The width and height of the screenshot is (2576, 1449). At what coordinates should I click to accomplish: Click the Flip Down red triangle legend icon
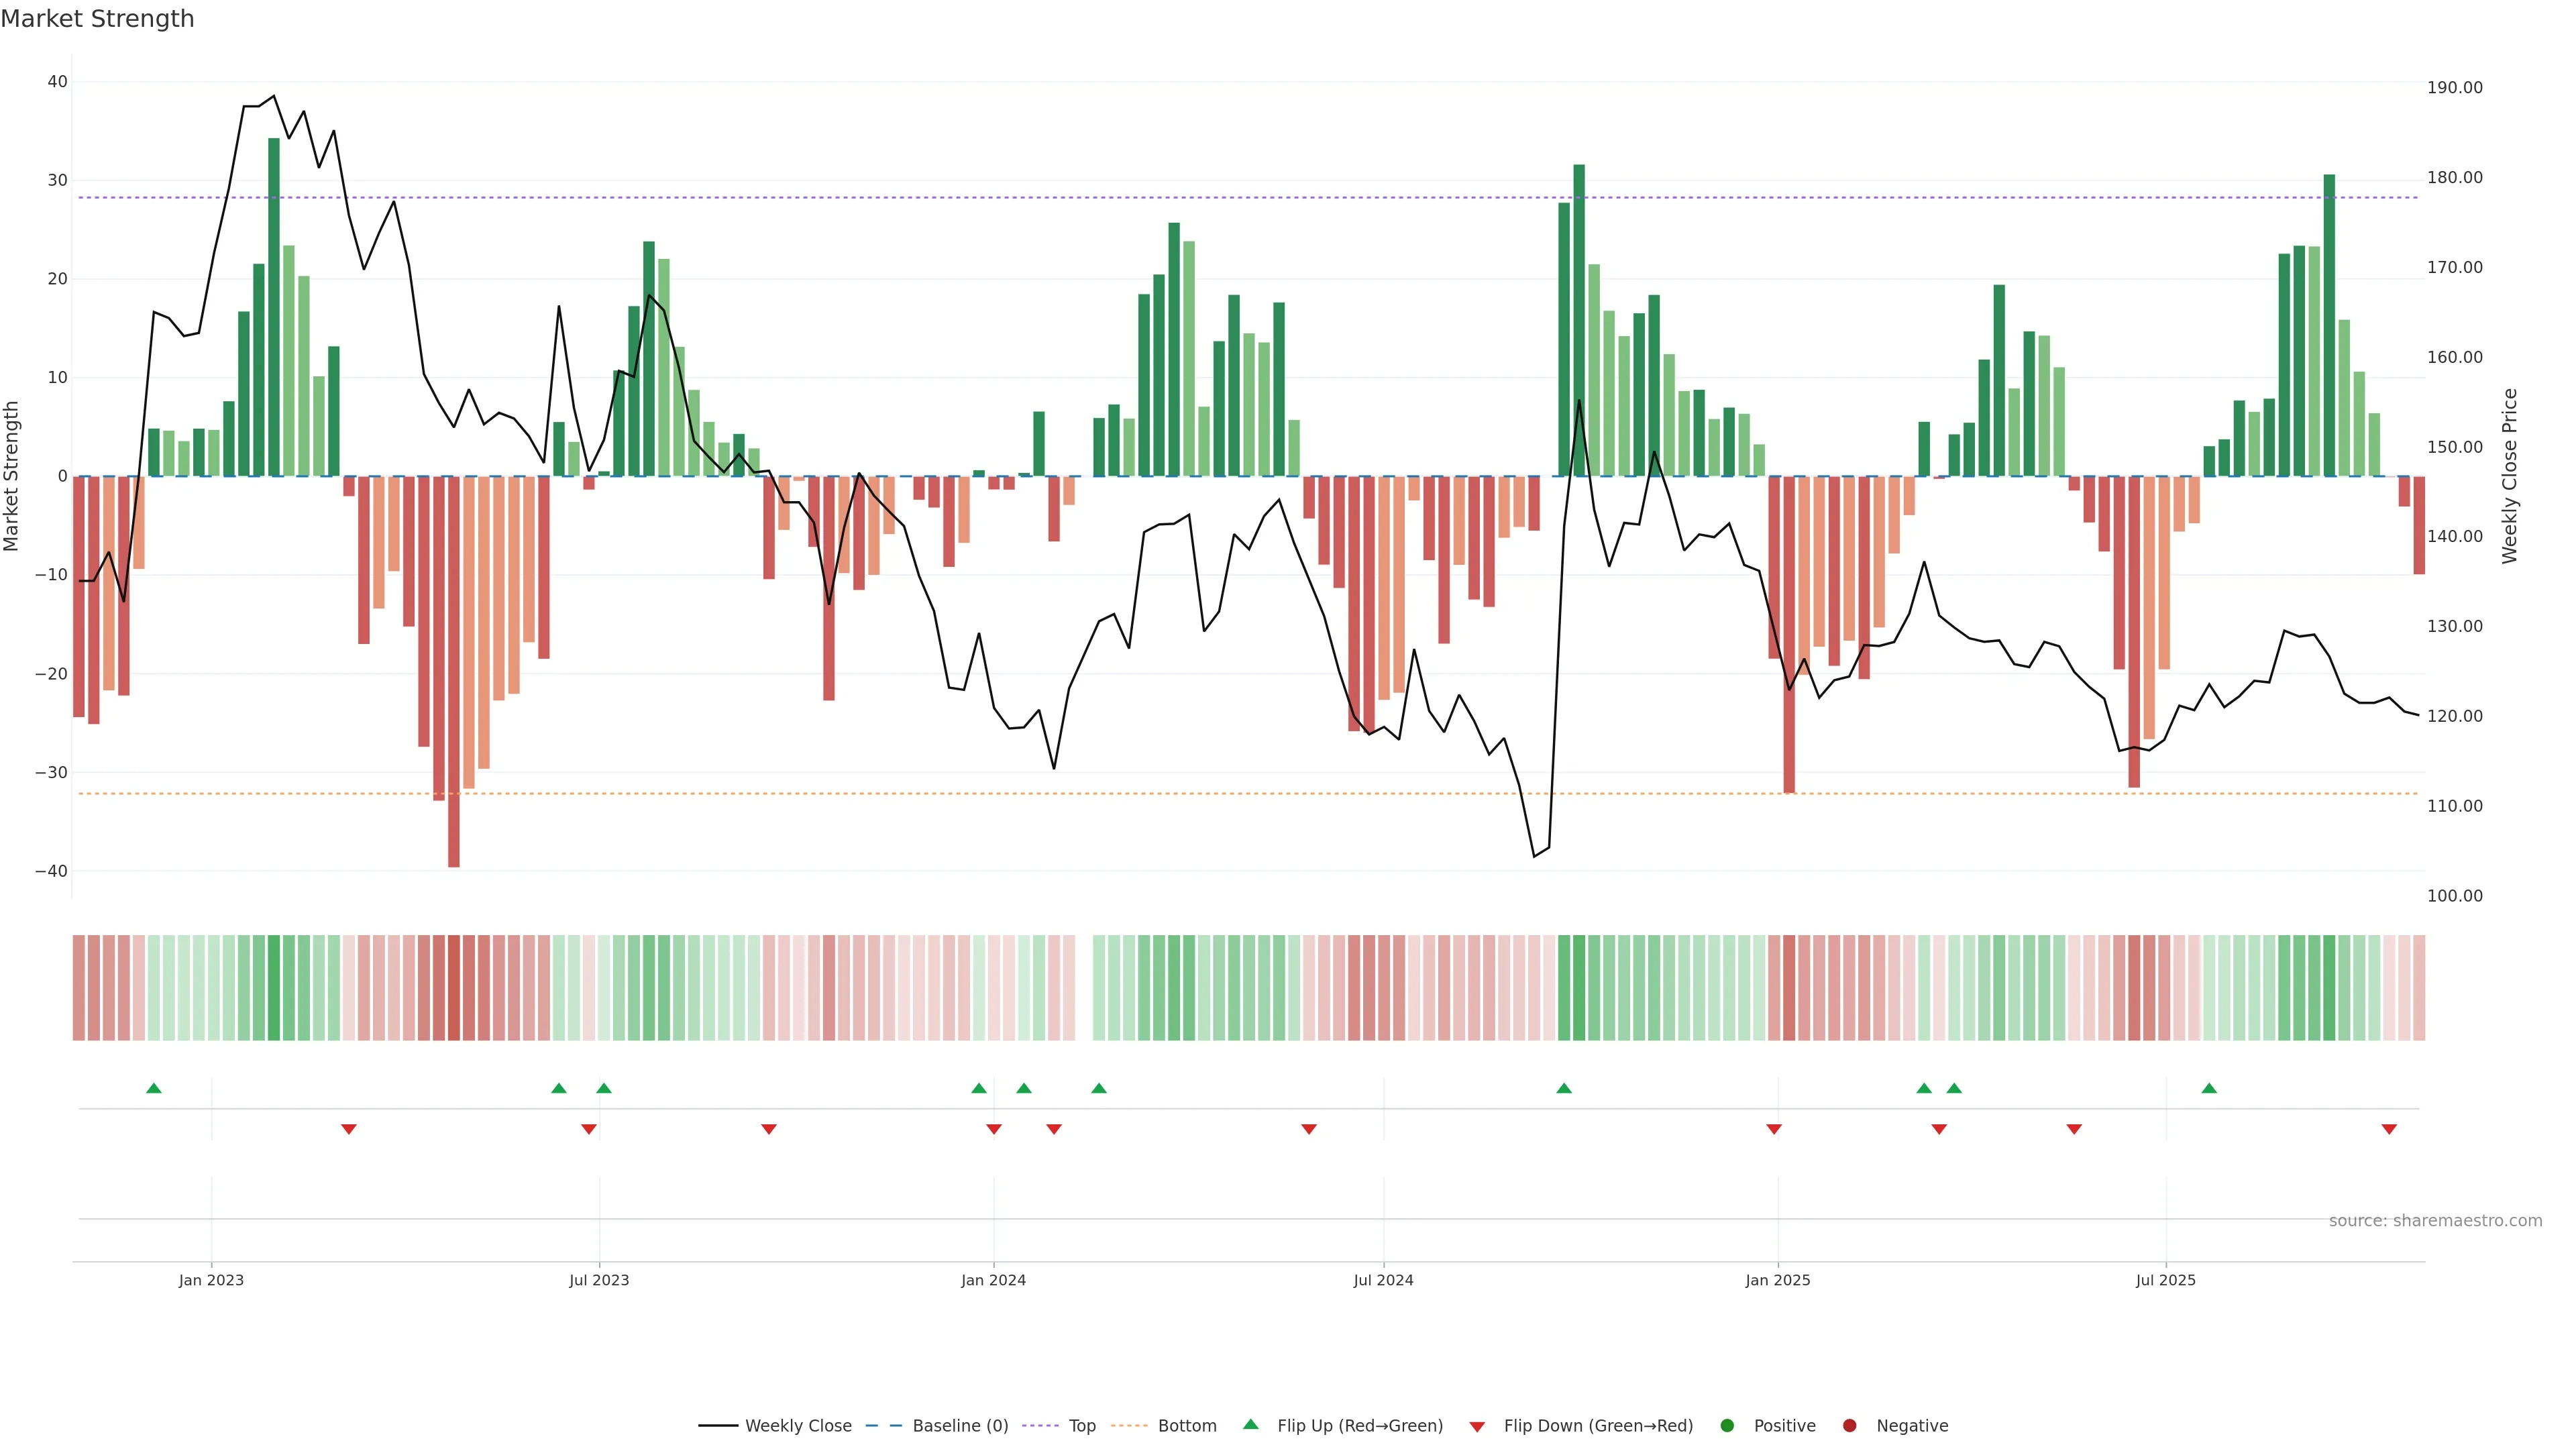coord(1477,1426)
